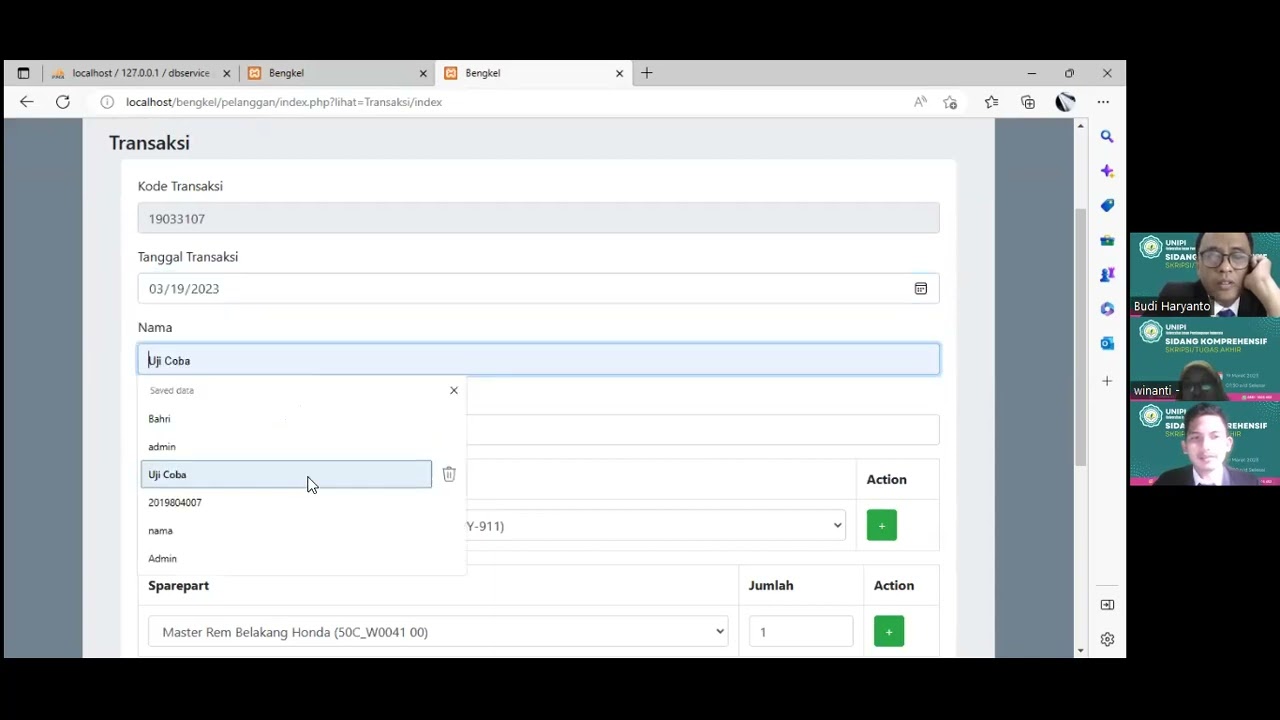
Task: Open a new browser tab
Action: 647,73
